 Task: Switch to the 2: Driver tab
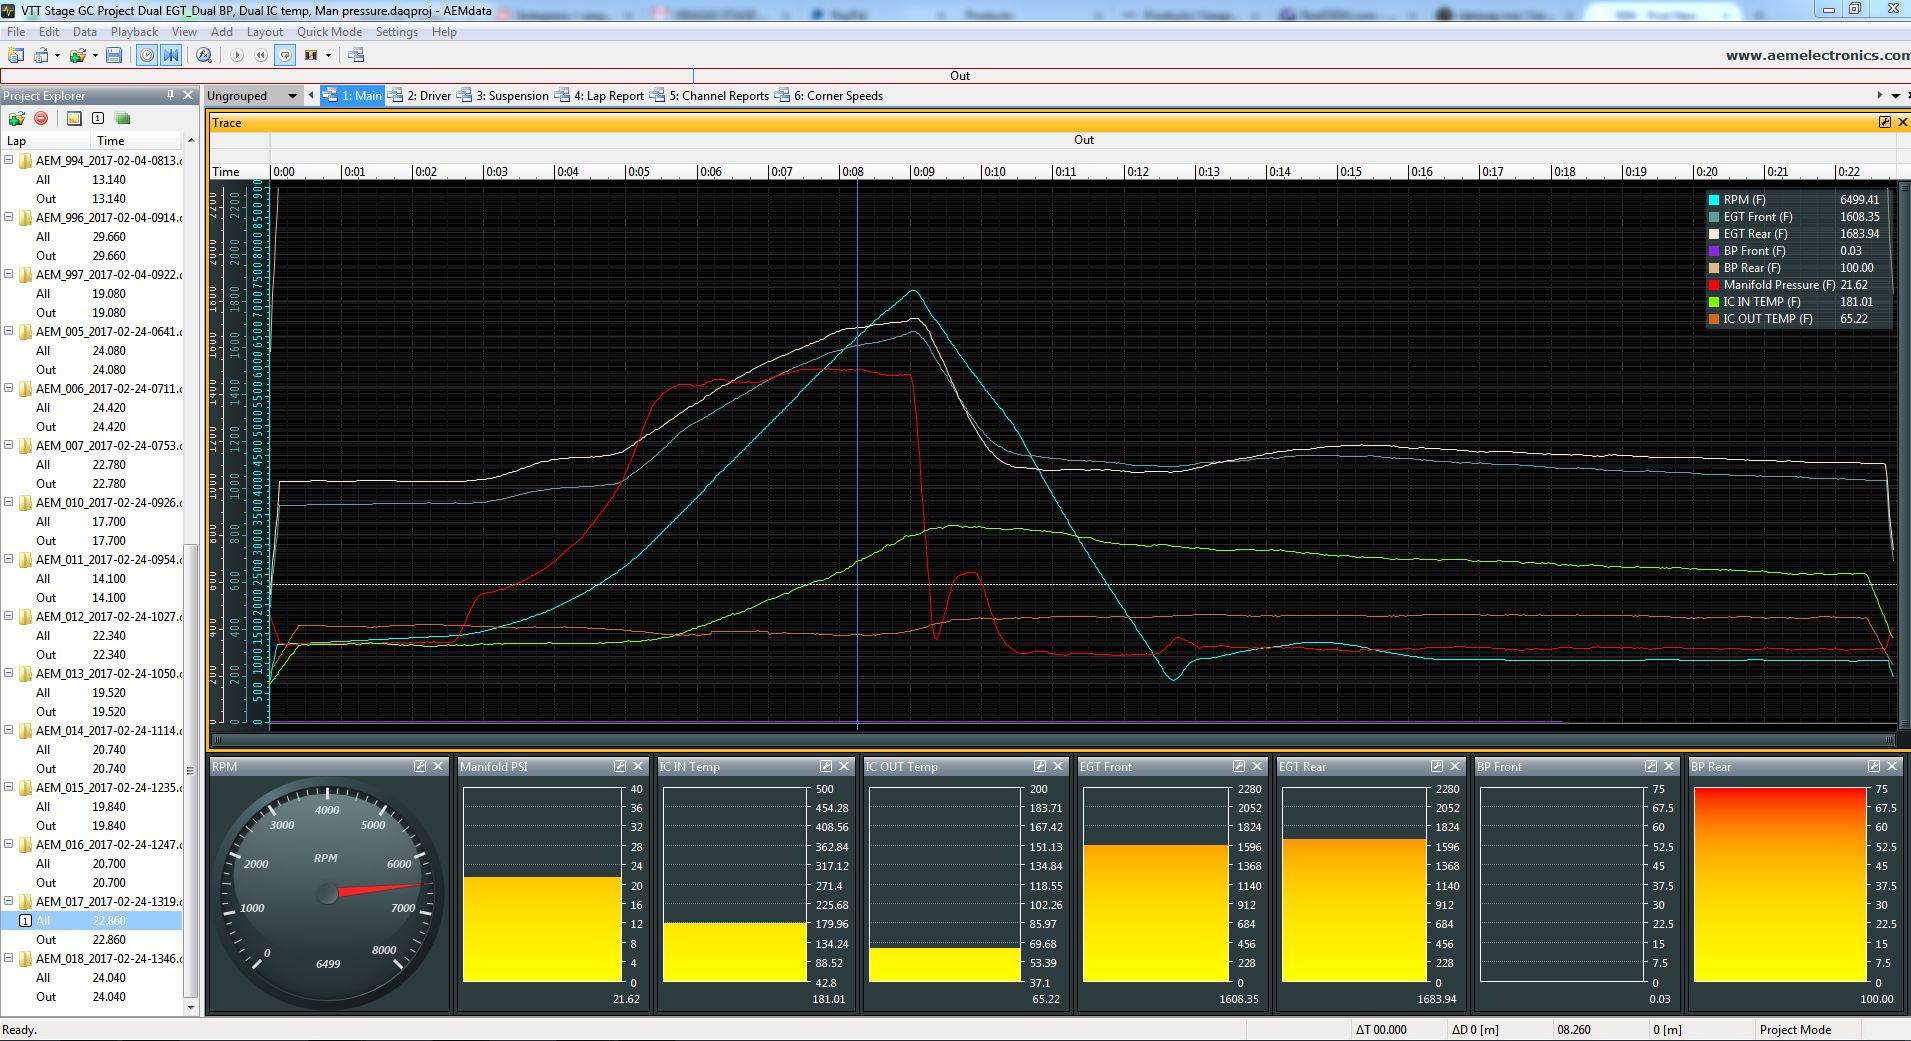(x=419, y=96)
